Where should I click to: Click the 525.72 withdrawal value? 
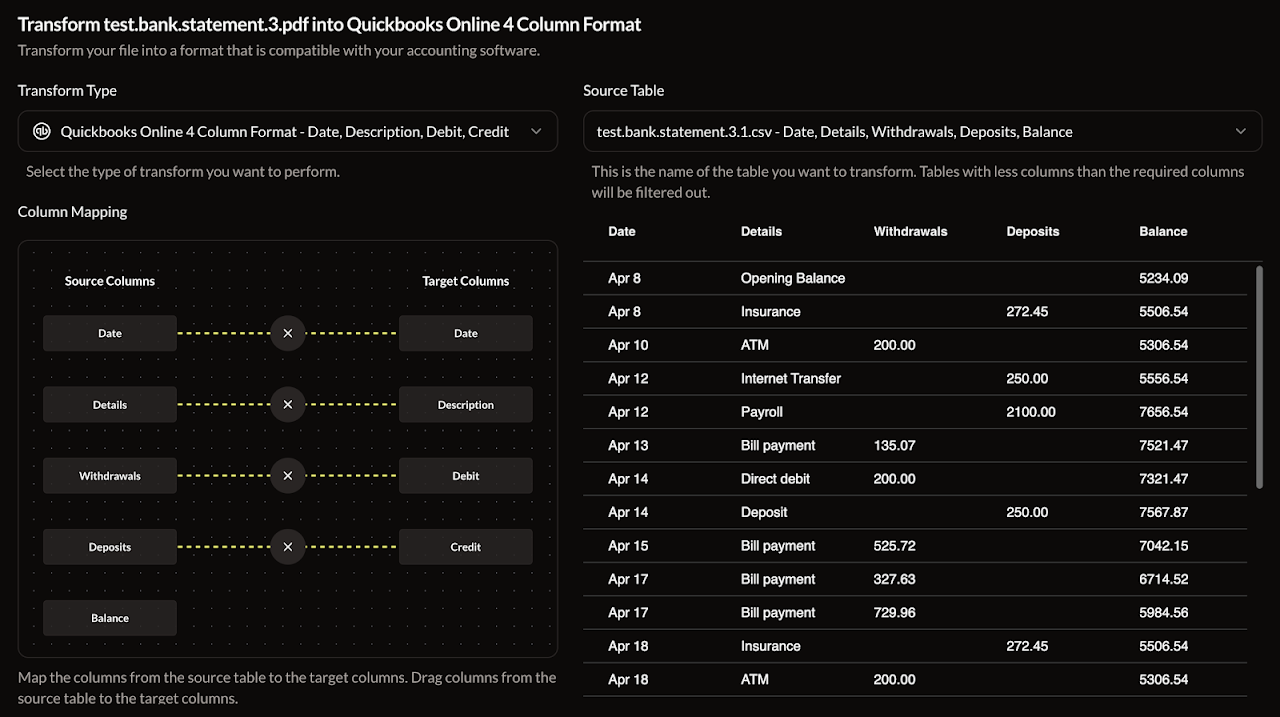894,546
